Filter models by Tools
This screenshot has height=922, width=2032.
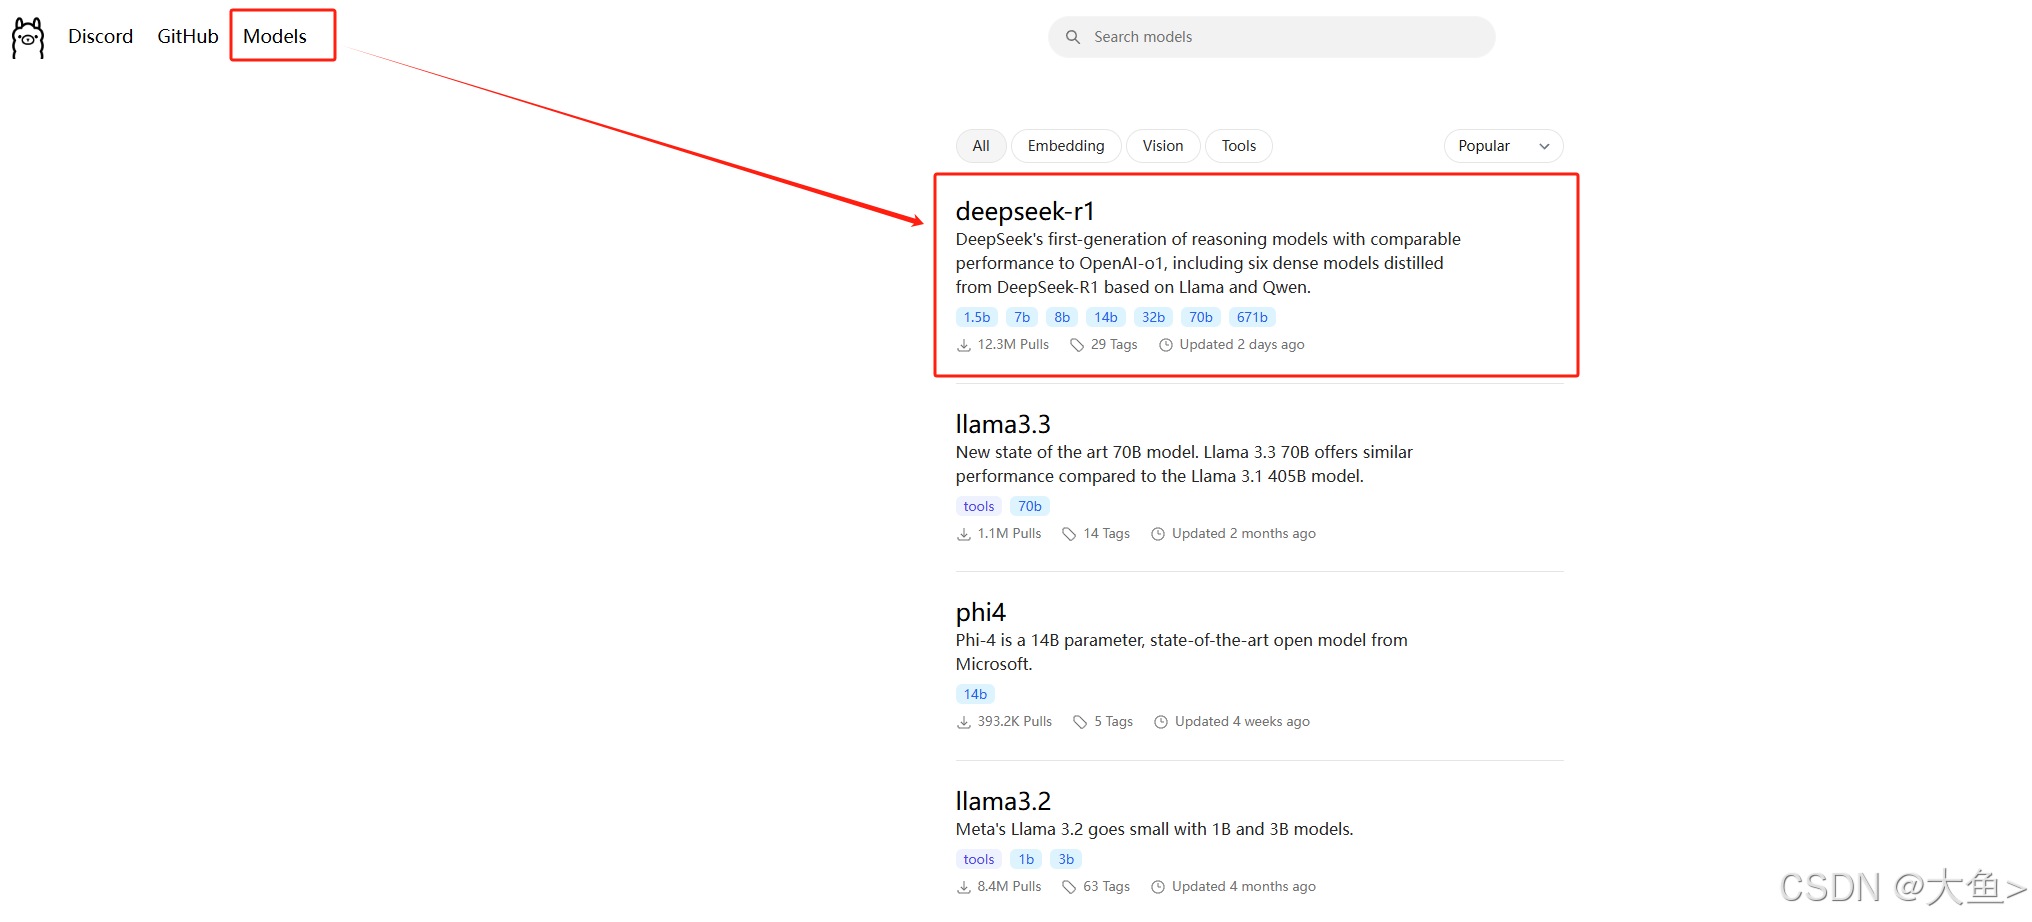click(1239, 146)
